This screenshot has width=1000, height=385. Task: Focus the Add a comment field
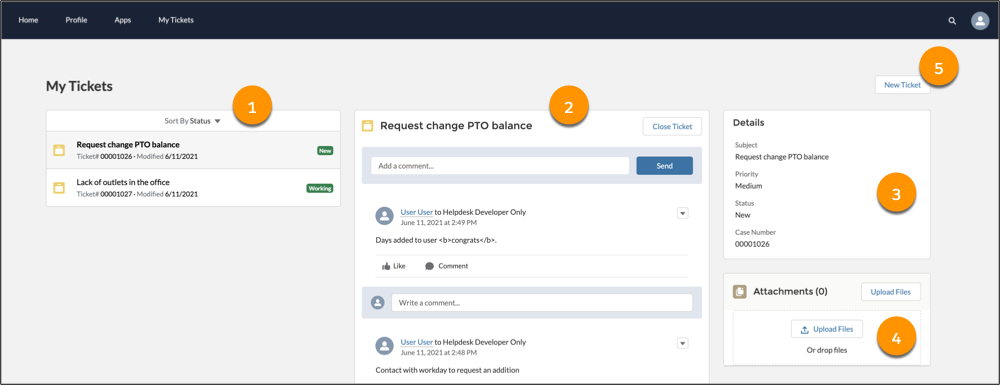[x=500, y=166]
